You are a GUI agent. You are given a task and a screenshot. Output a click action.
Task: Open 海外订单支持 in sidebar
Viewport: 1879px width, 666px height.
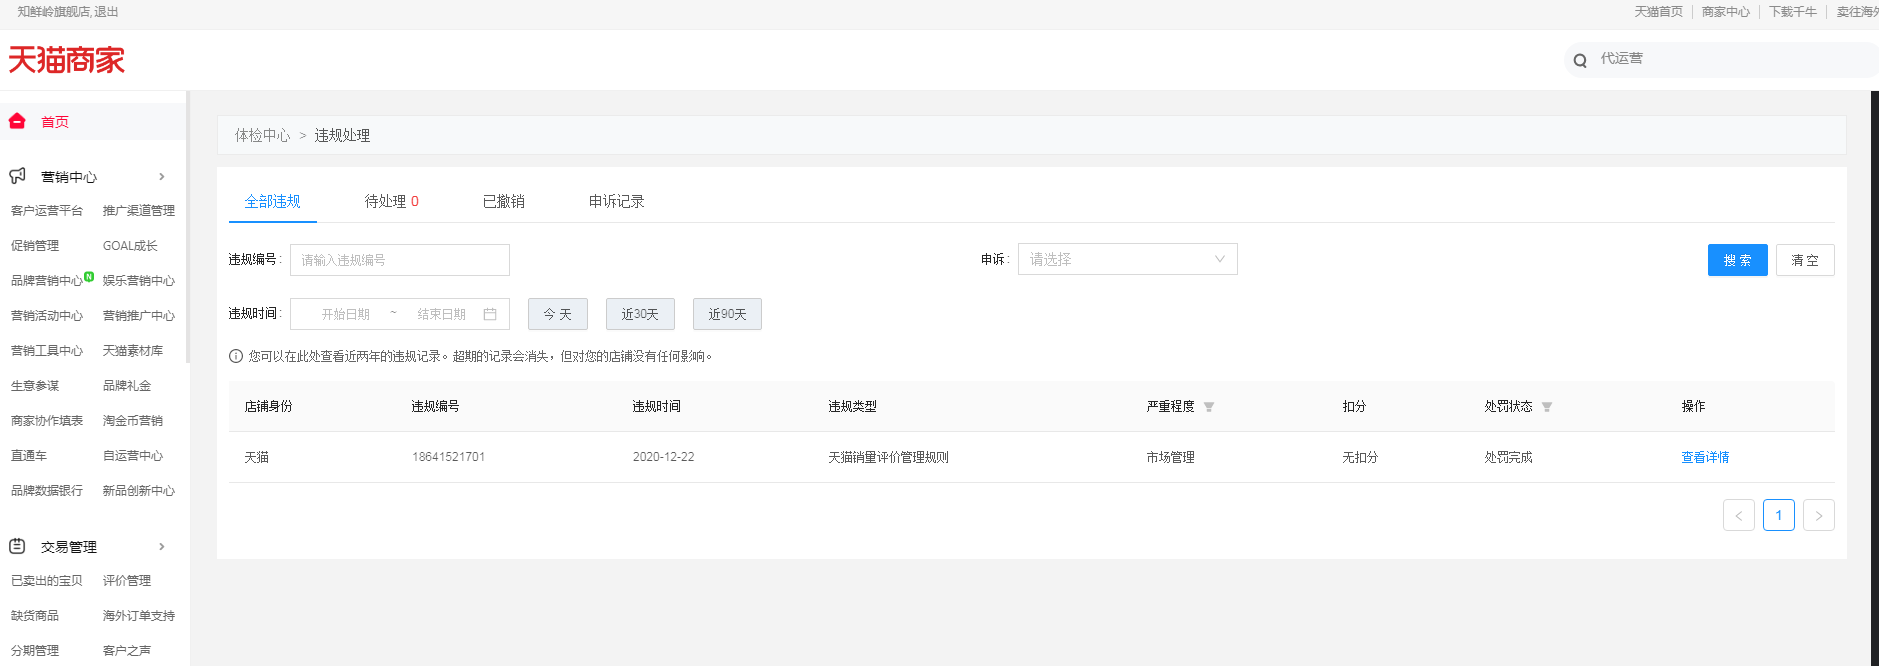tap(139, 616)
